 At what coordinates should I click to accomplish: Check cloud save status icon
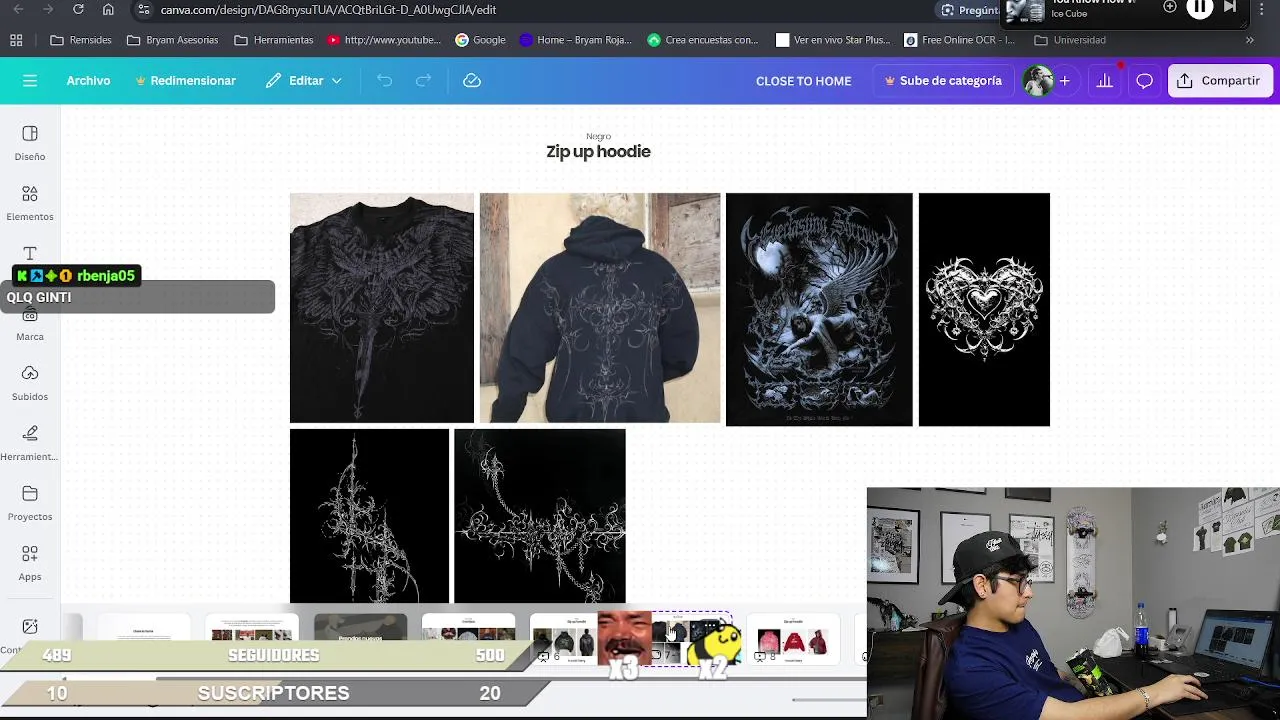click(472, 81)
